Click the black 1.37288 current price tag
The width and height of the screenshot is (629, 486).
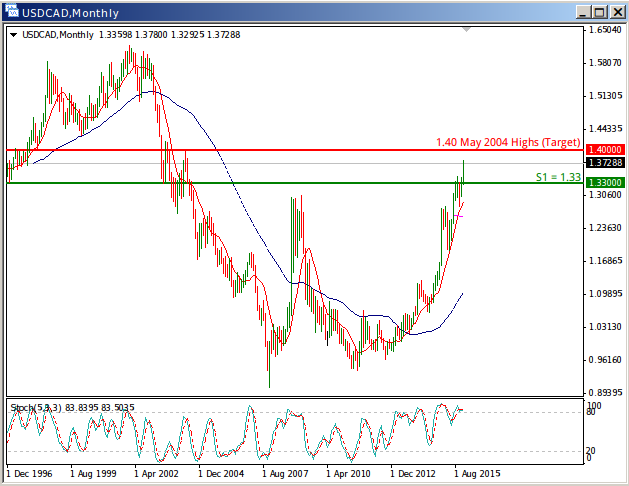[x=605, y=163]
